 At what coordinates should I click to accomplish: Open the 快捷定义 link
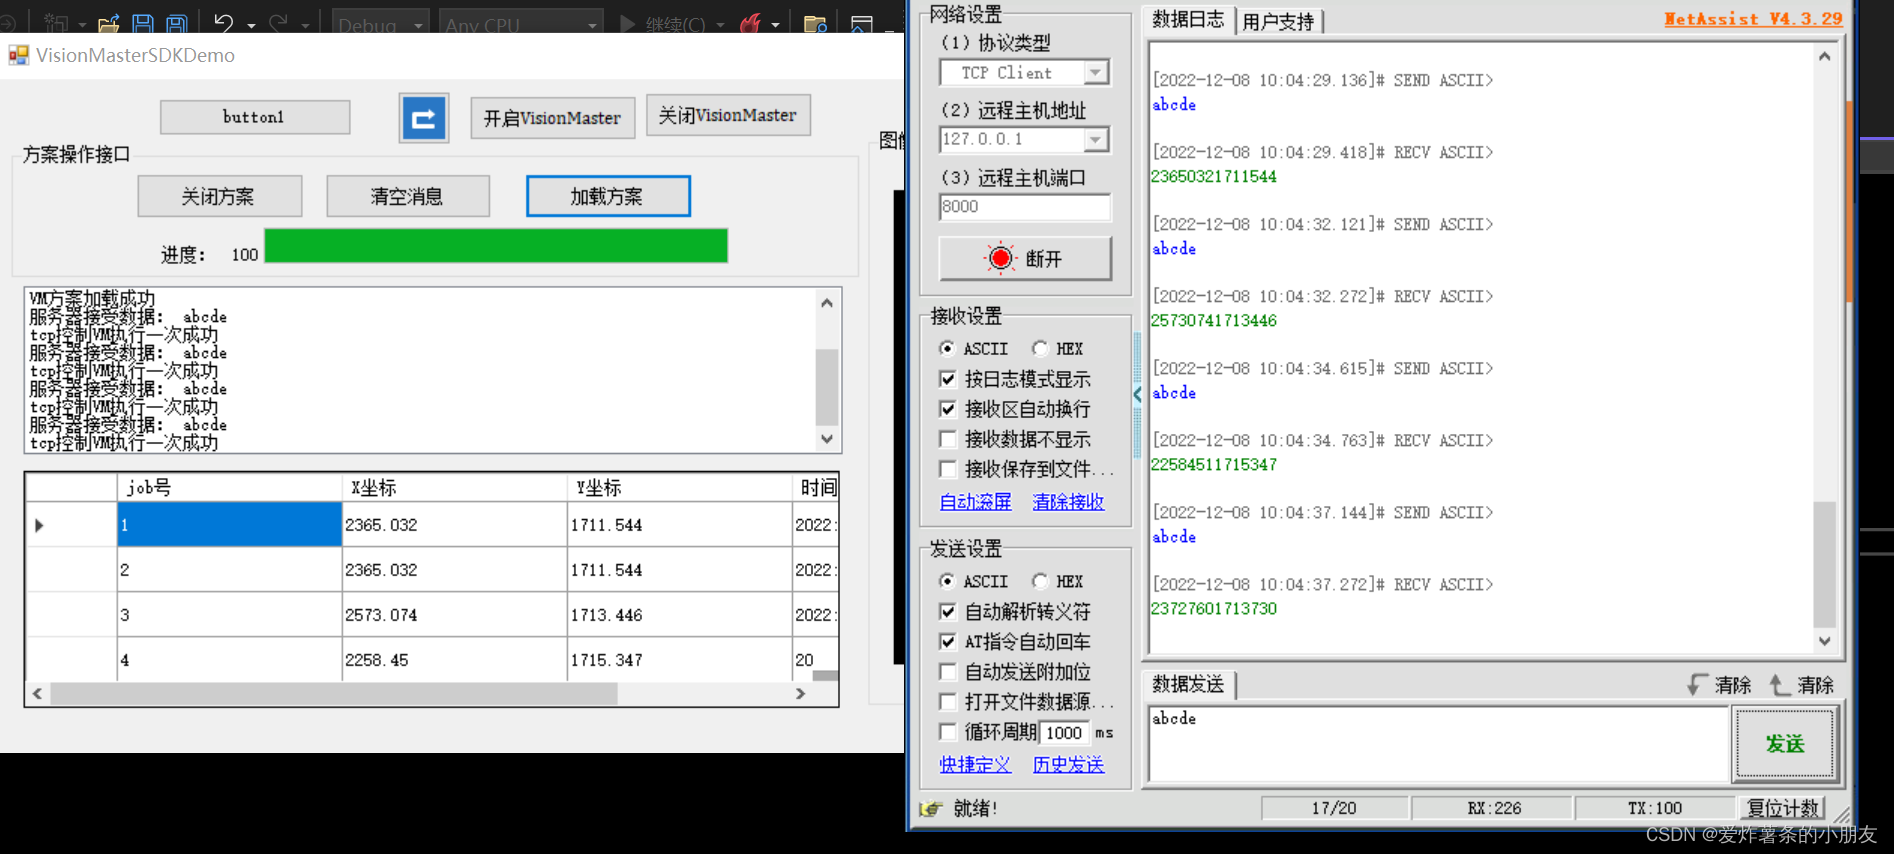coord(975,765)
